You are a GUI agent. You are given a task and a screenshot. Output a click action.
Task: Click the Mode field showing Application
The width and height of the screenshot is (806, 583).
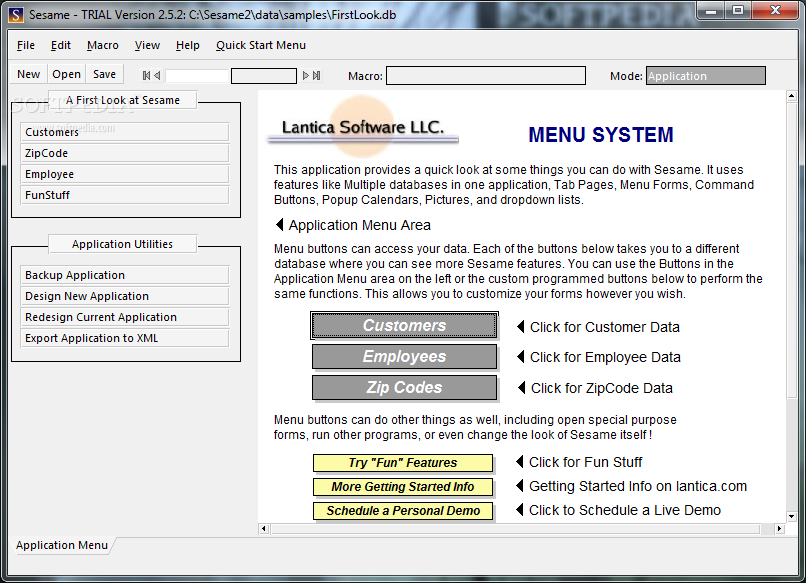point(706,76)
